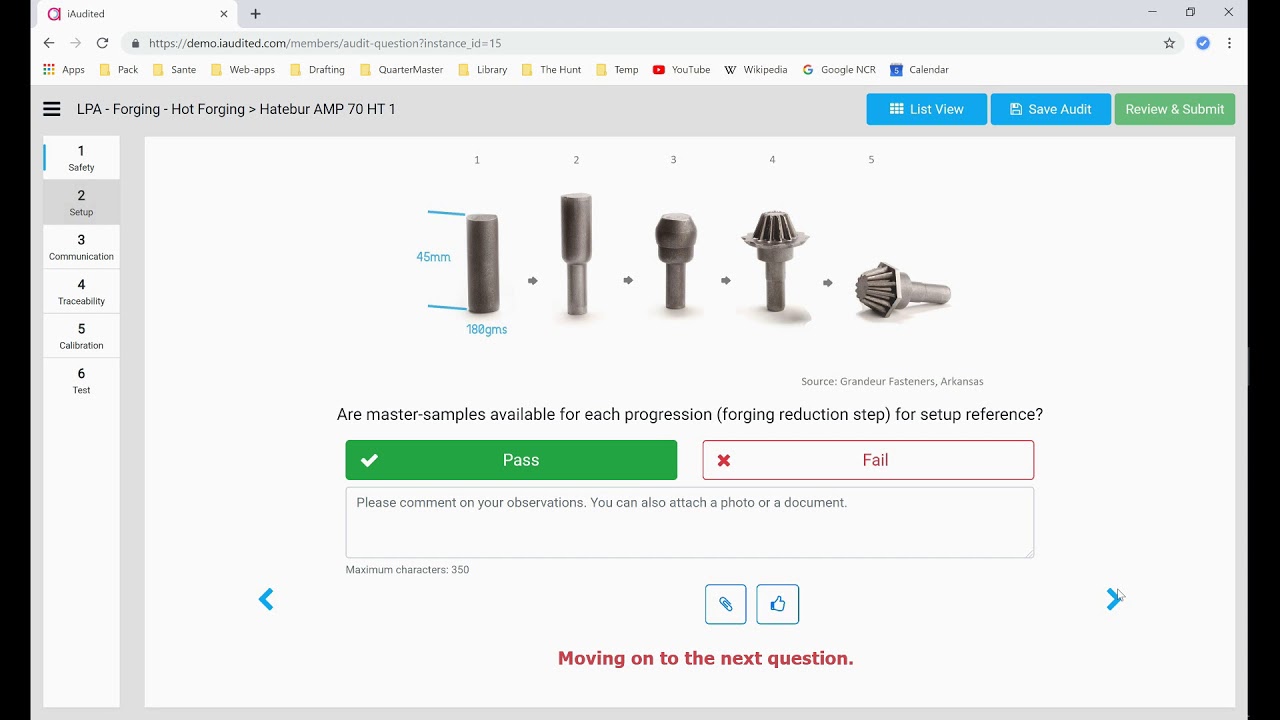Open the Web-apps bookmarks folder
1280x720 pixels.
(x=243, y=70)
